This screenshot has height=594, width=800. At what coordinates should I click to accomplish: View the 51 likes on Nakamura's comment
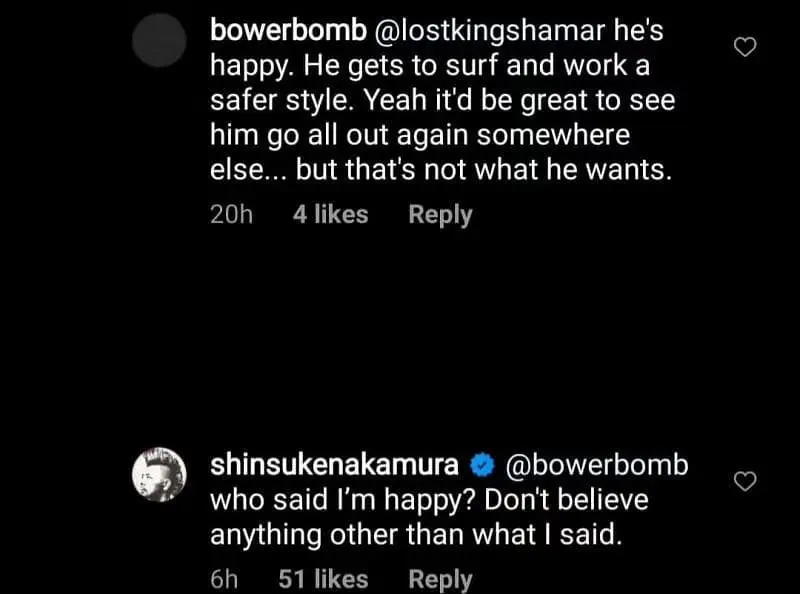322,579
